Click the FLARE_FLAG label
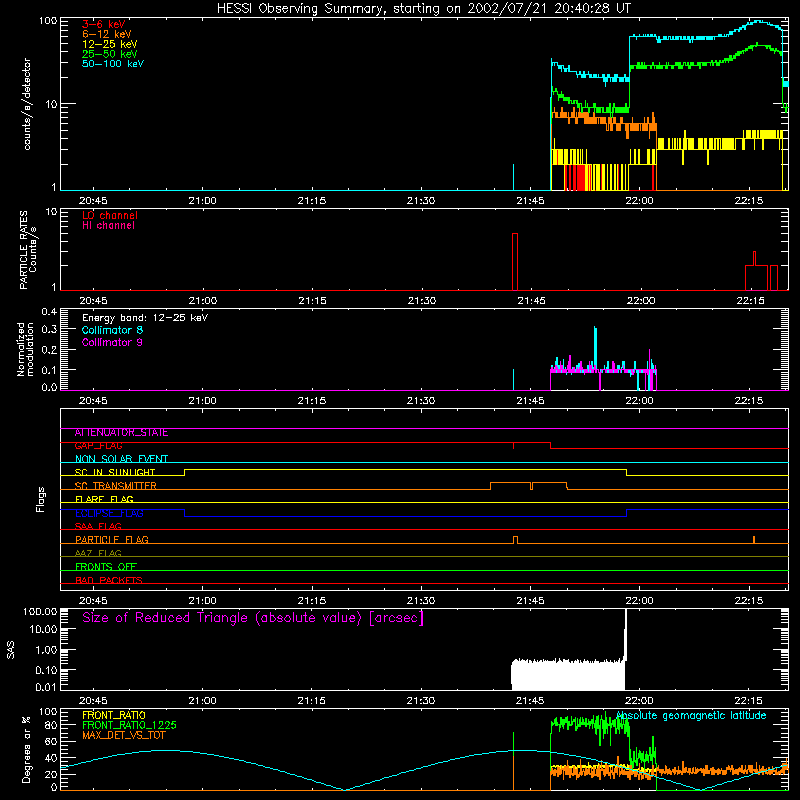Screen dimensions: 800x800 point(104,499)
